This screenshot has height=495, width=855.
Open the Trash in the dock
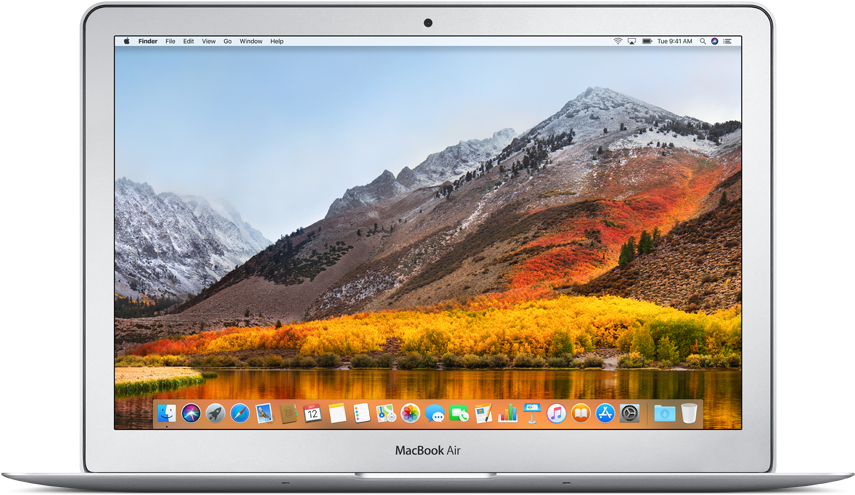tap(690, 413)
